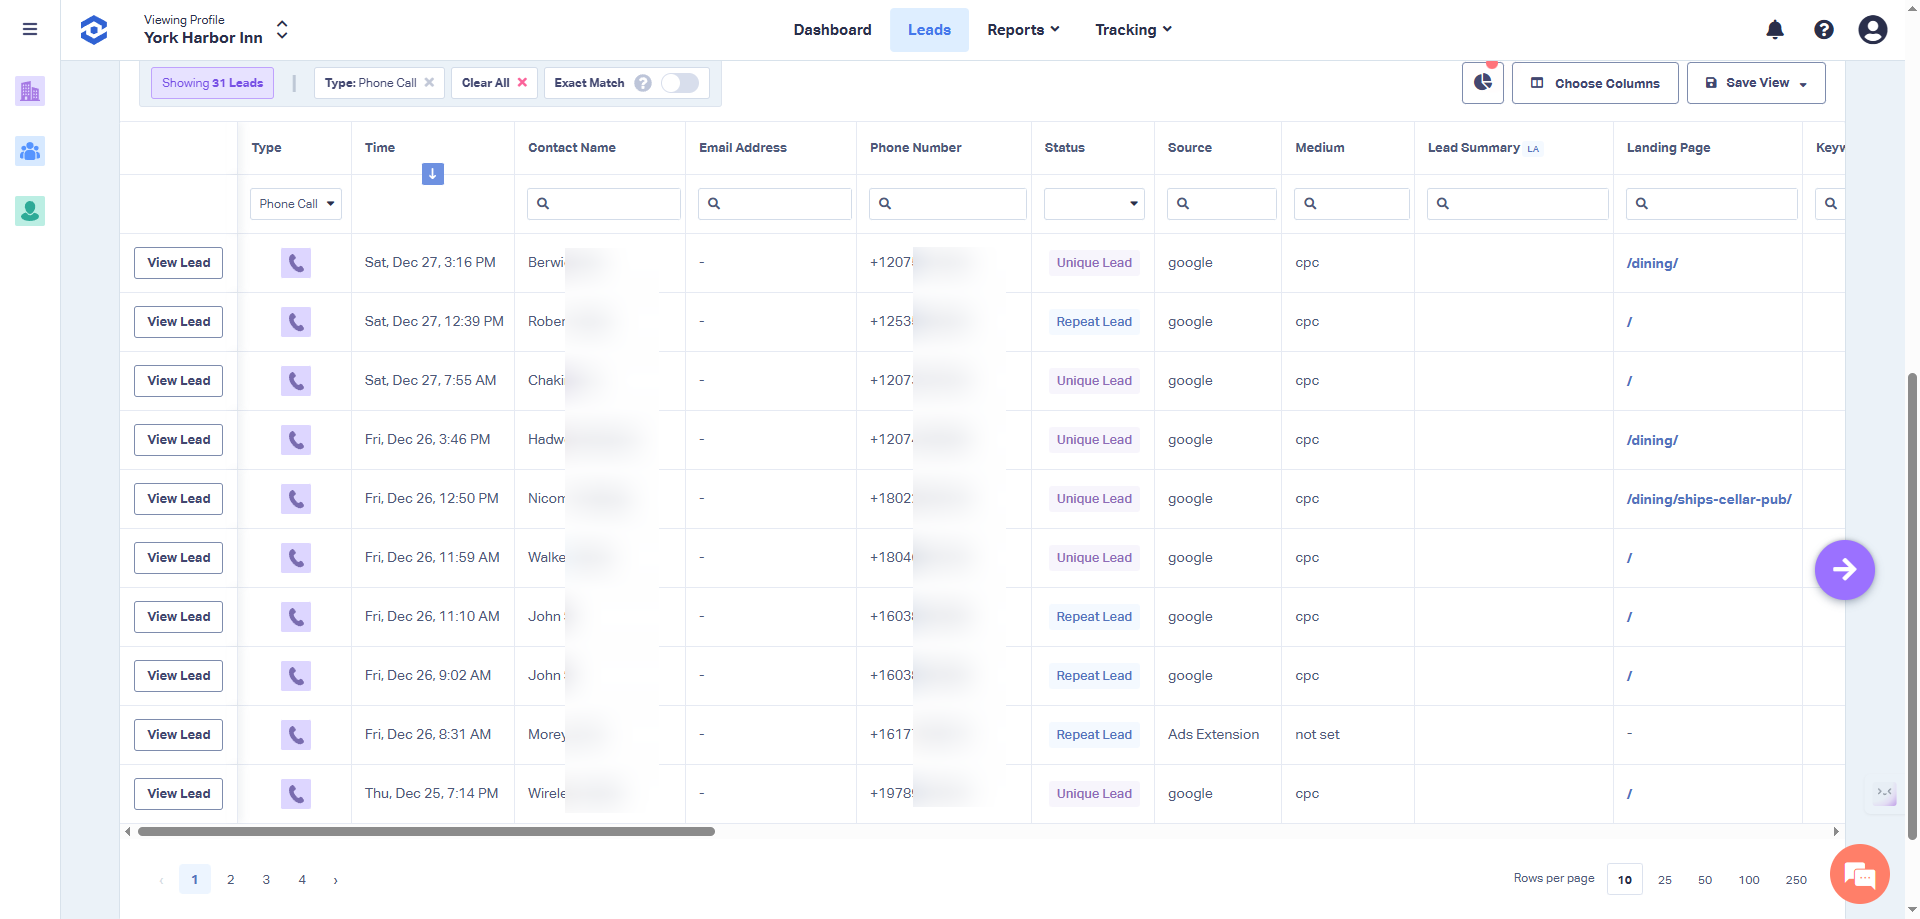This screenshot has height=919, width=1920.
Task: Open the teams icon in the sidebar
Action: coord(29,151)
